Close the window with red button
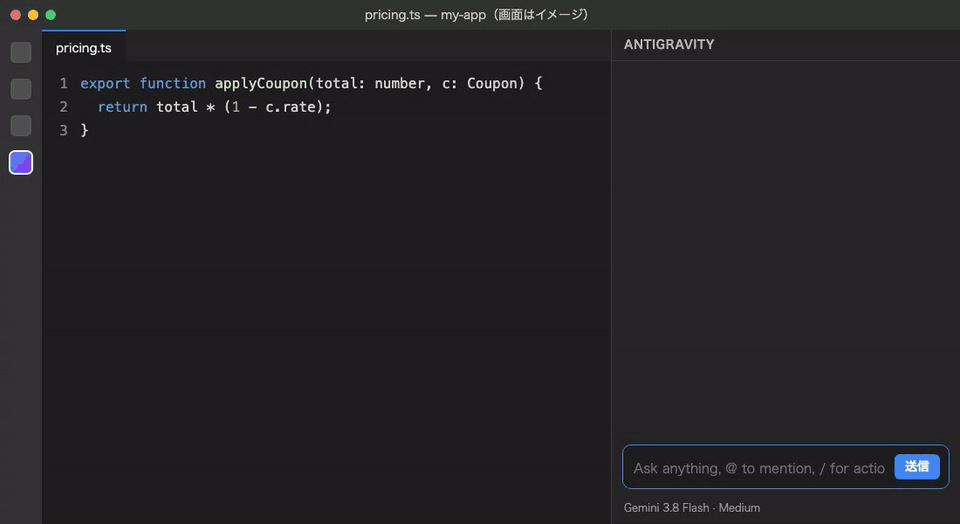Screen dimensions: 960x524 (x=15, y=15)
